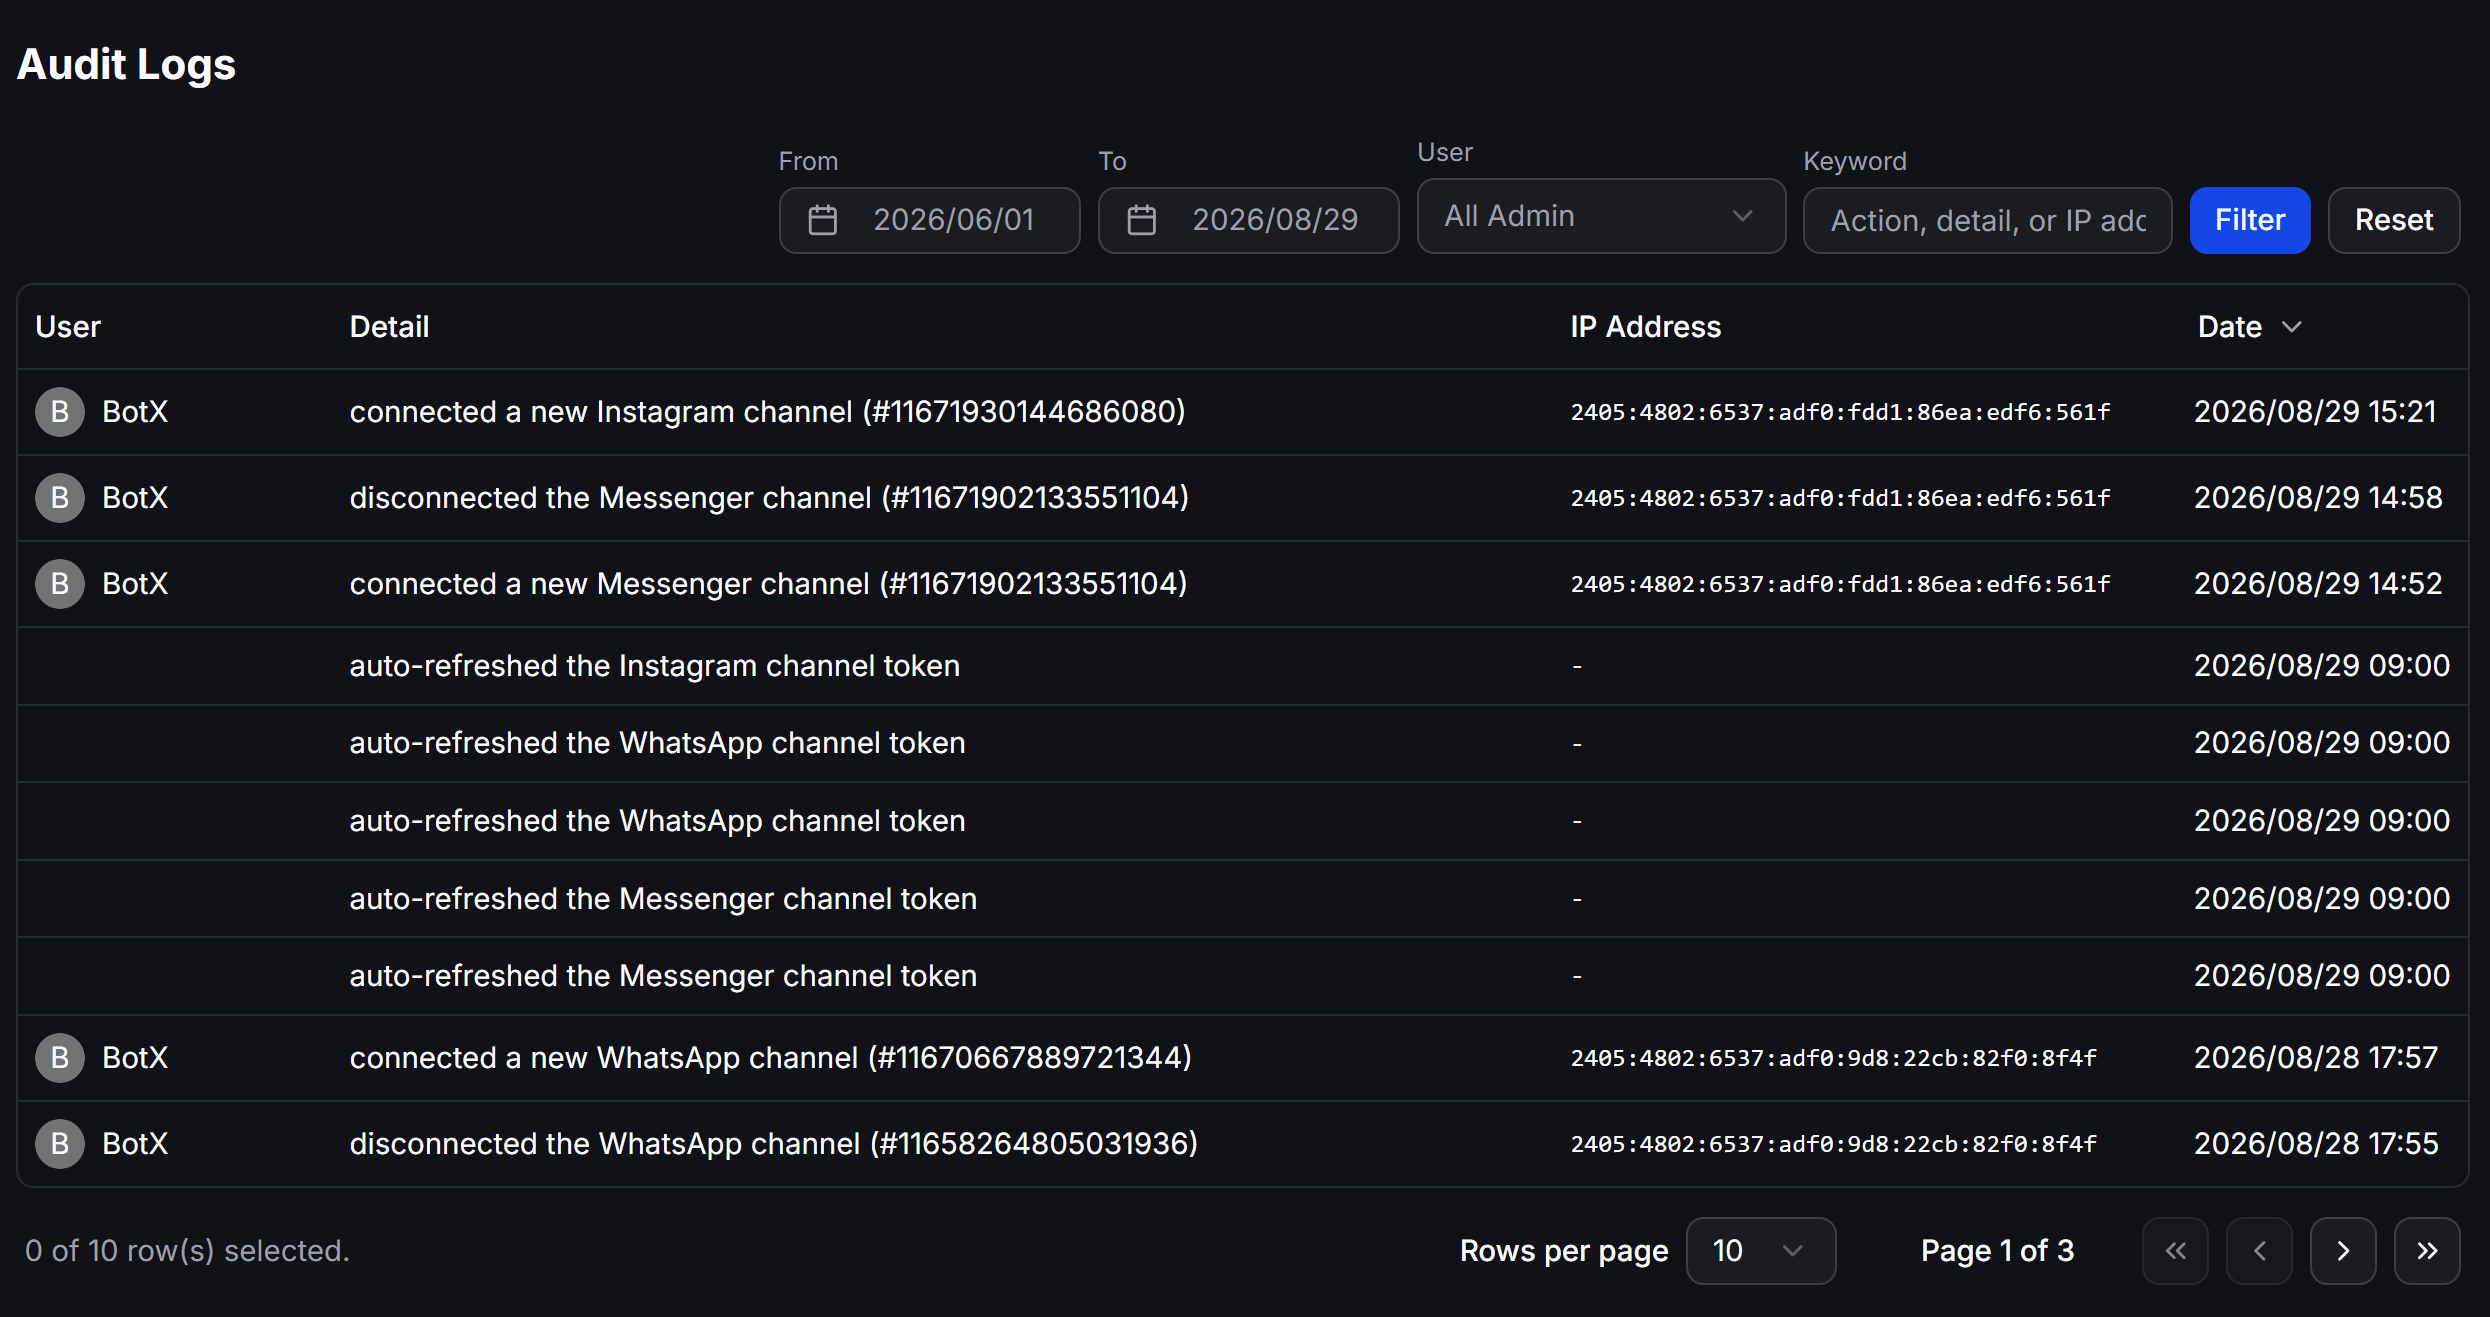Select 'connected a new Messenger channel' detail
Image resolution: width=2490 pixels, height=1317 pixels.
768,584
